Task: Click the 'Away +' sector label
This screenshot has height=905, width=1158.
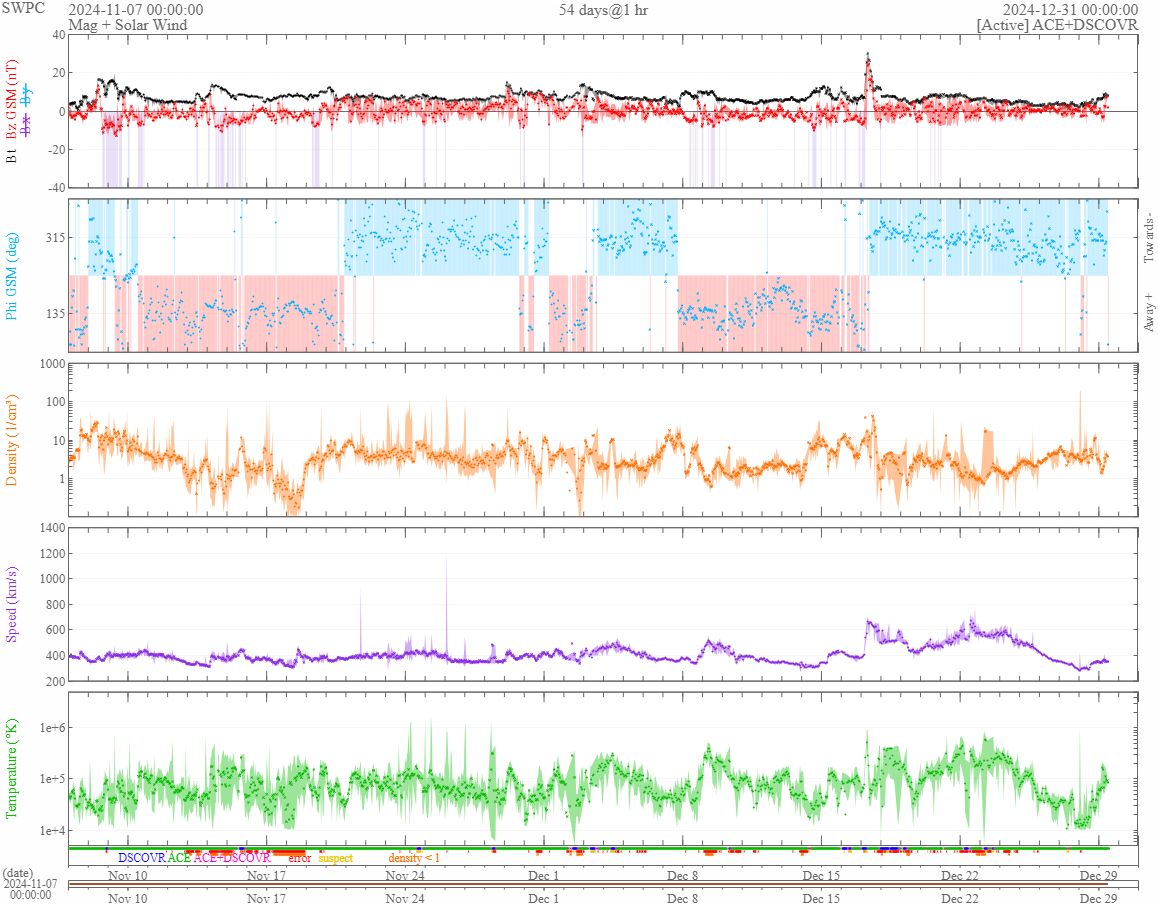Action: click(1148, 313)
